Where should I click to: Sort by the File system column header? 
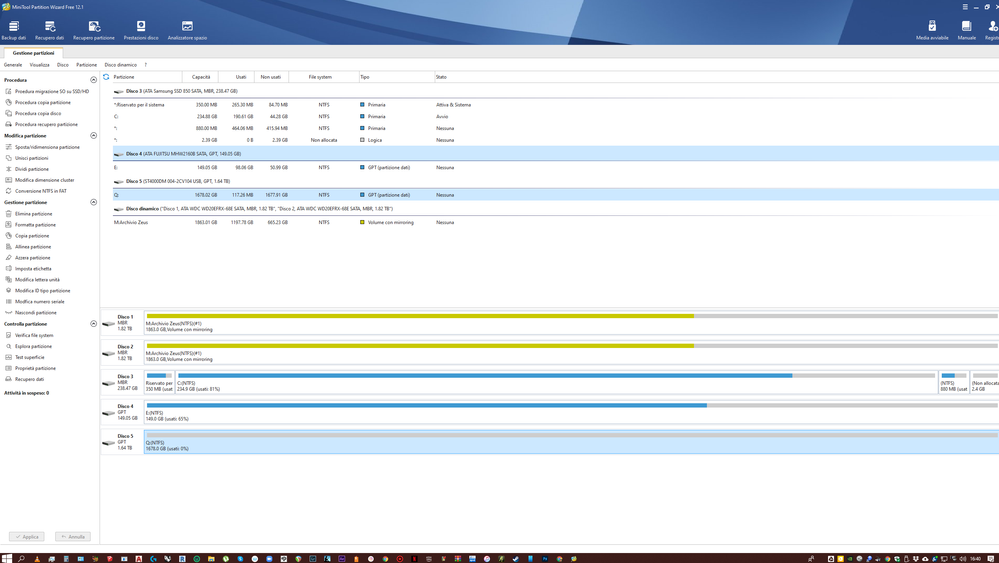(x=324, y=77)
